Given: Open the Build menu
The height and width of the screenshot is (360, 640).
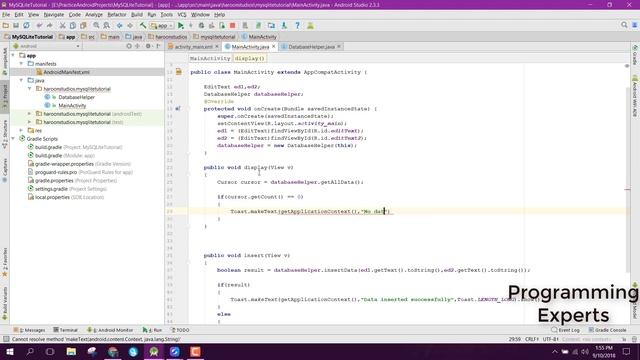Looking at the screenshot, I should click(x=137, y=15).
